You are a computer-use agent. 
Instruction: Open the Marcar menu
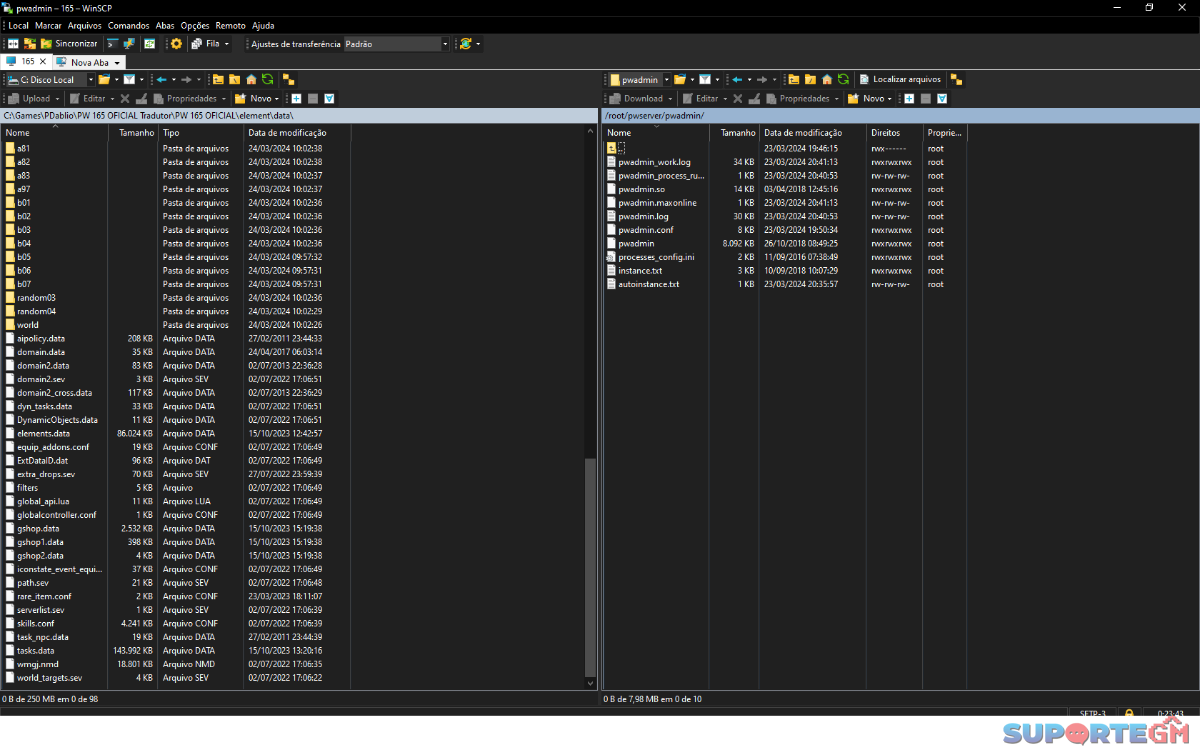tap(48, 25)
